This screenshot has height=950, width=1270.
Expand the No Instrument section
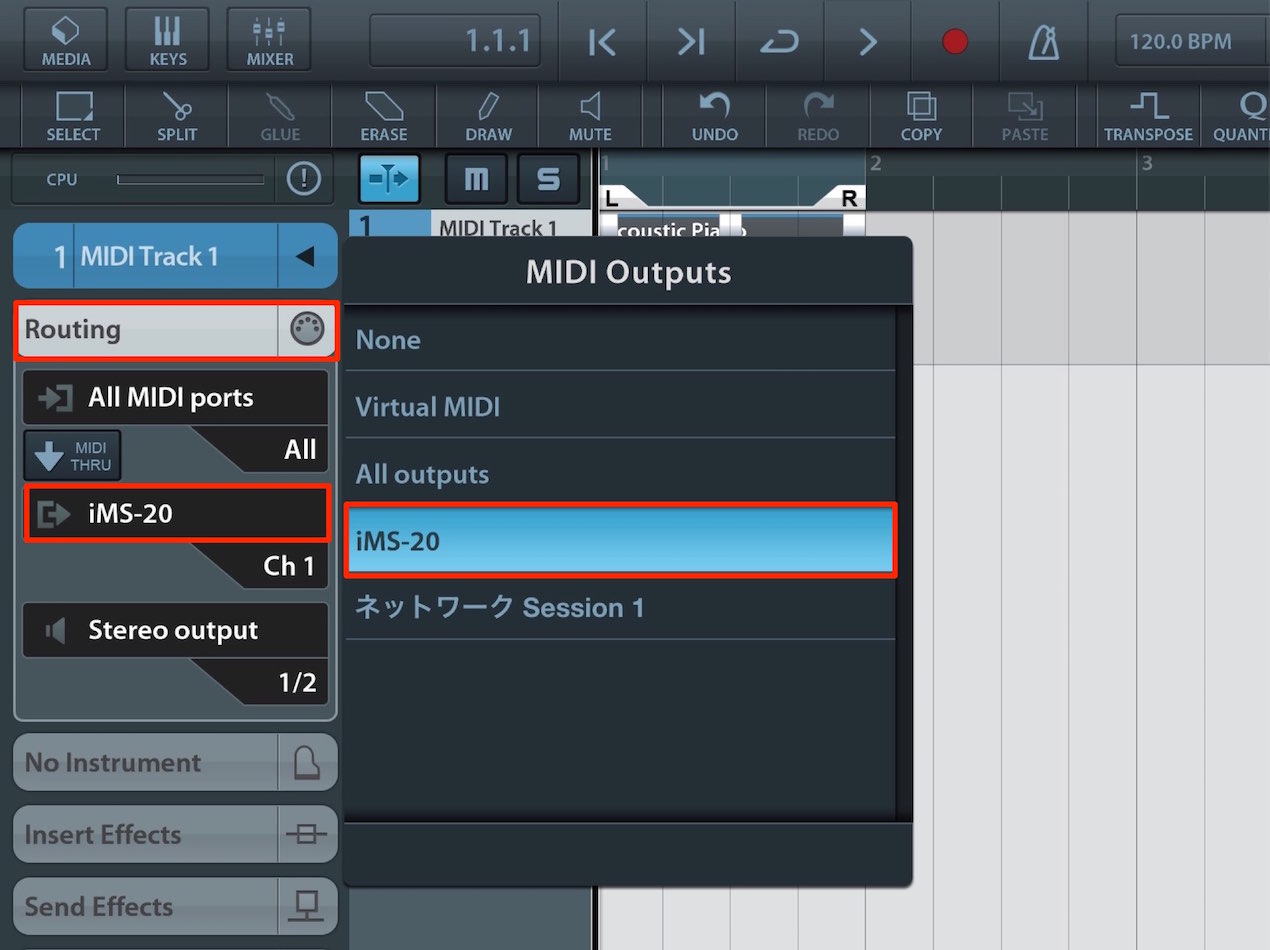click(x=175, y=762)
